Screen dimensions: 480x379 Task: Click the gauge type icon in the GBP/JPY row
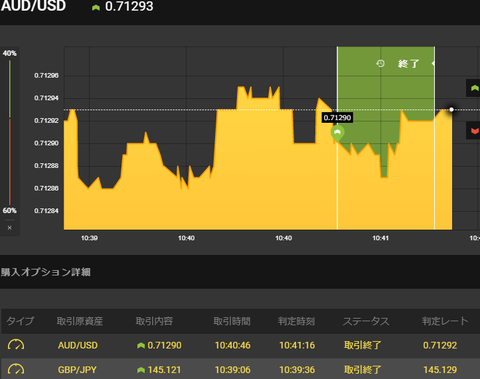(16, 369)
